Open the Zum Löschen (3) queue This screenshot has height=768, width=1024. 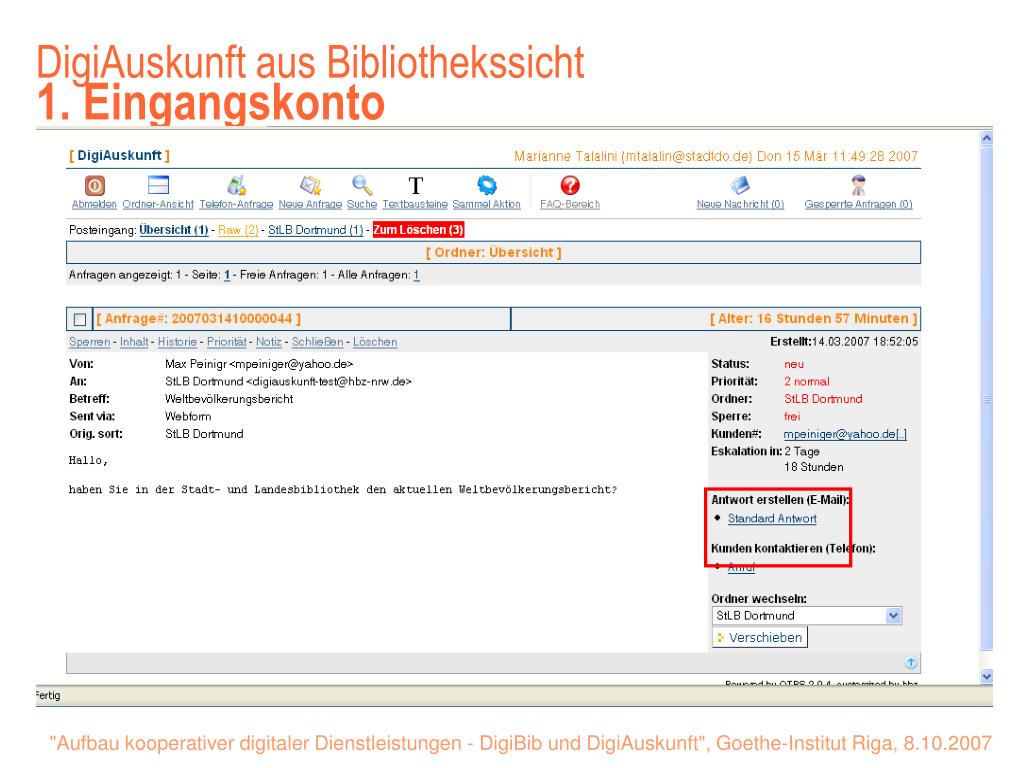(x=418, y=230)
